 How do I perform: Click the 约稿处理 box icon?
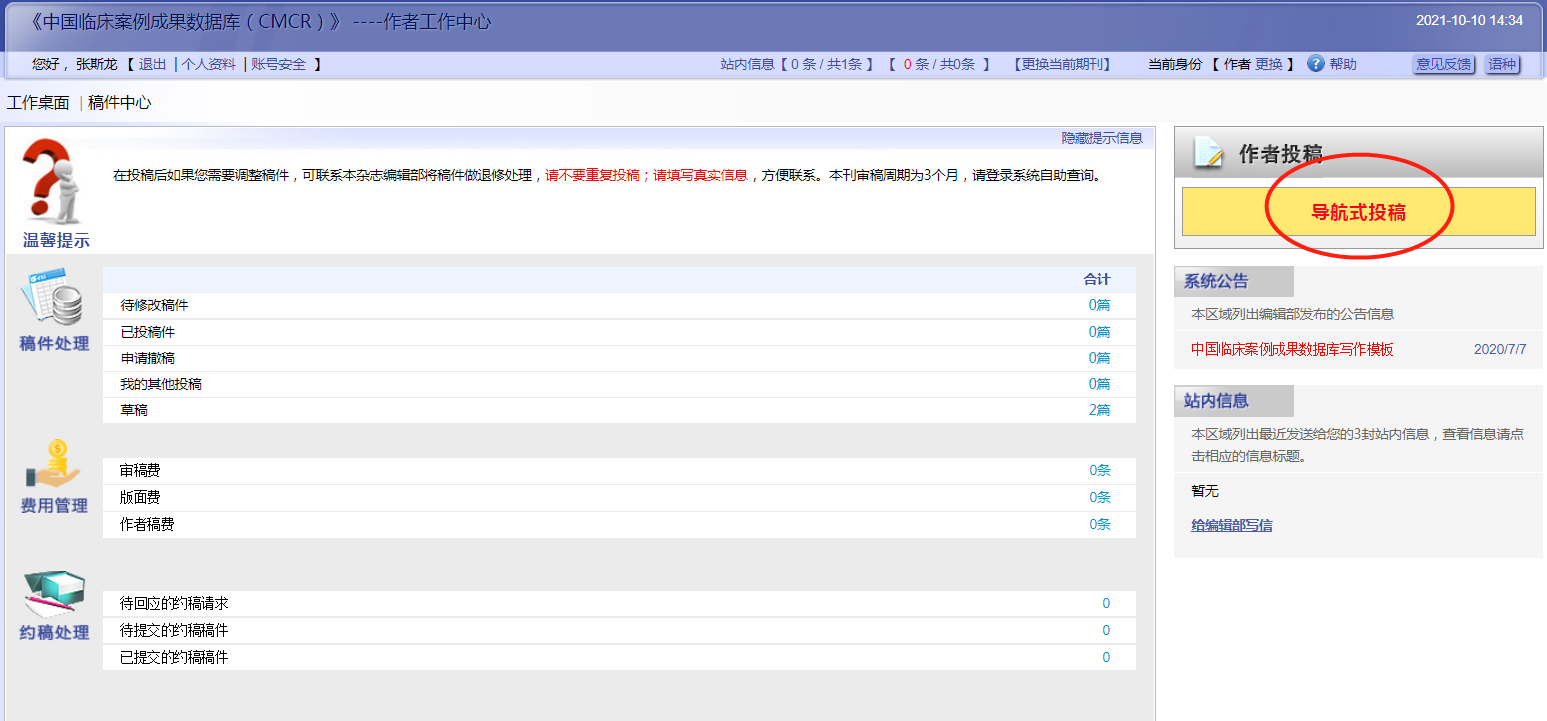click(x=54, y=594)
